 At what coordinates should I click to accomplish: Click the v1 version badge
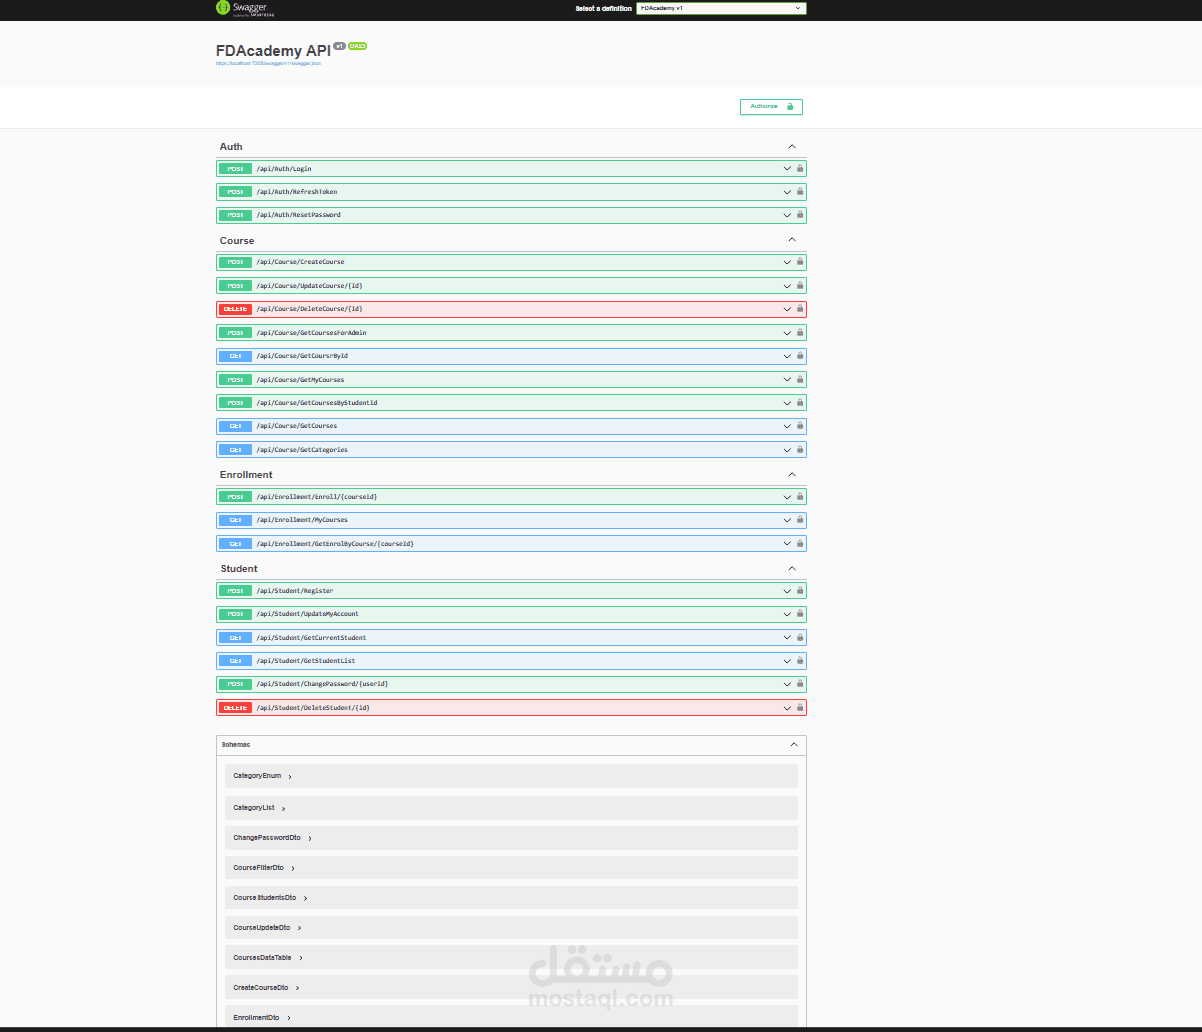pos(339,46)
